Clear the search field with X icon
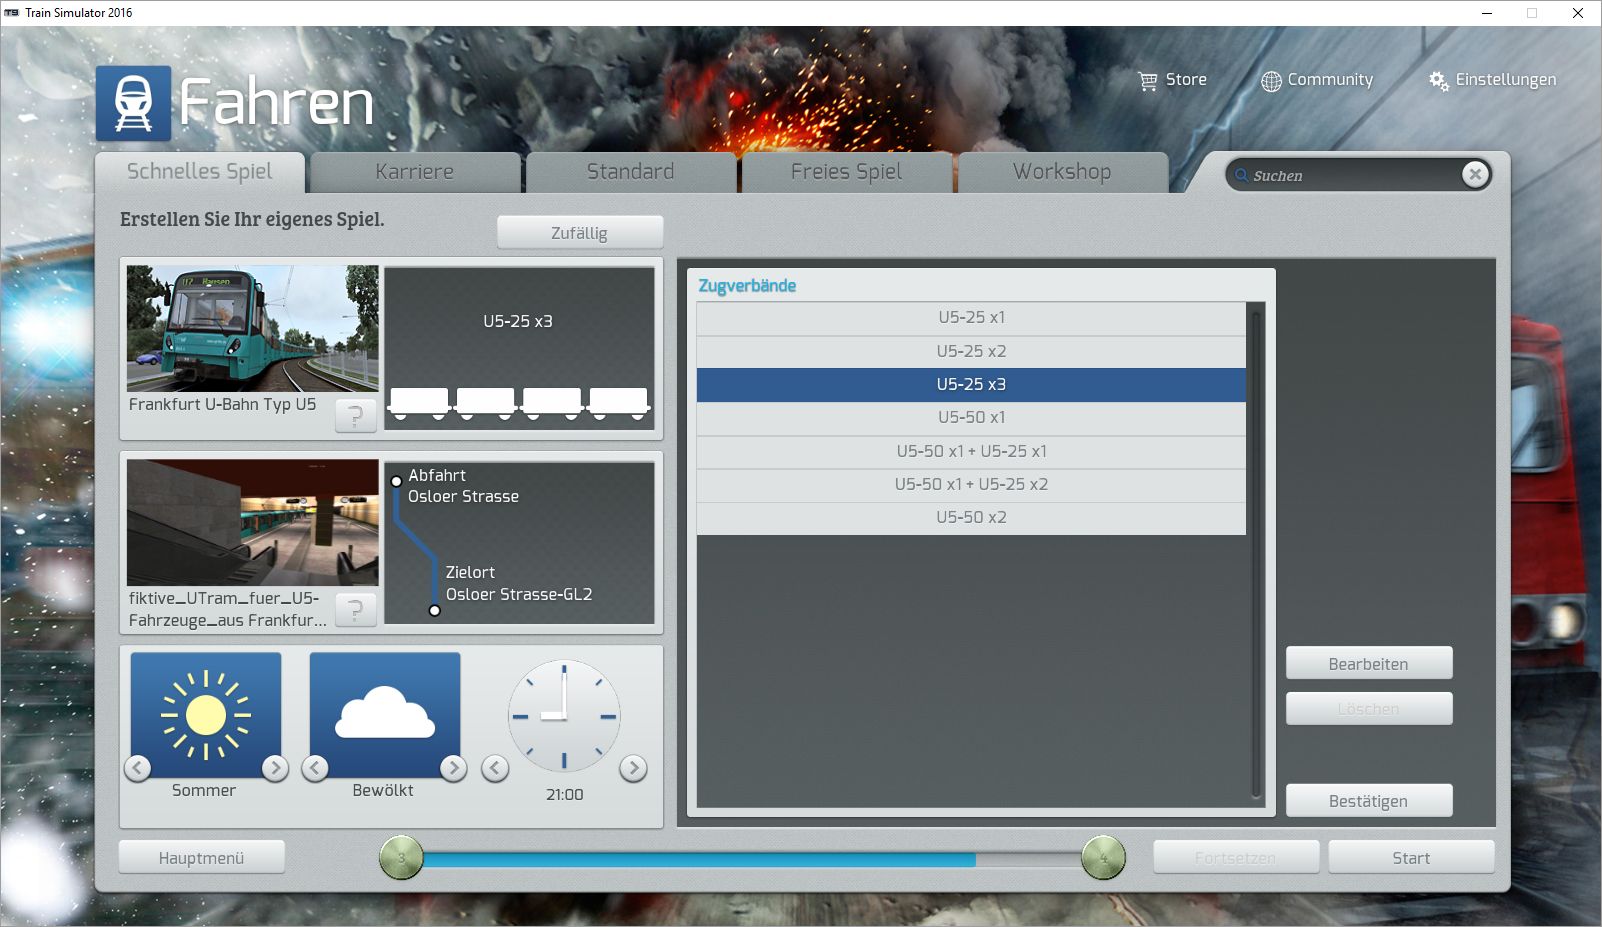 [x=1475, y=175]
